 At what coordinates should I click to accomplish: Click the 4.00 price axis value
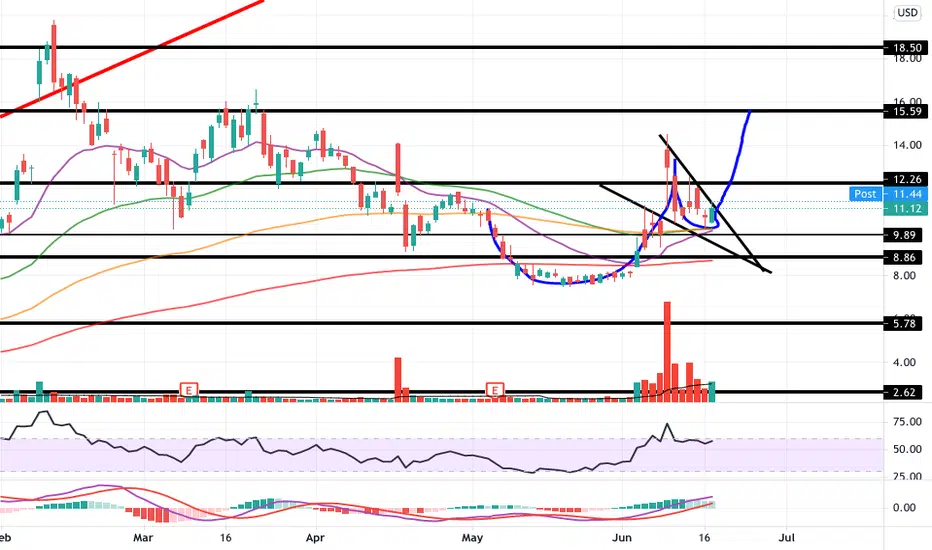coord(907,362)
